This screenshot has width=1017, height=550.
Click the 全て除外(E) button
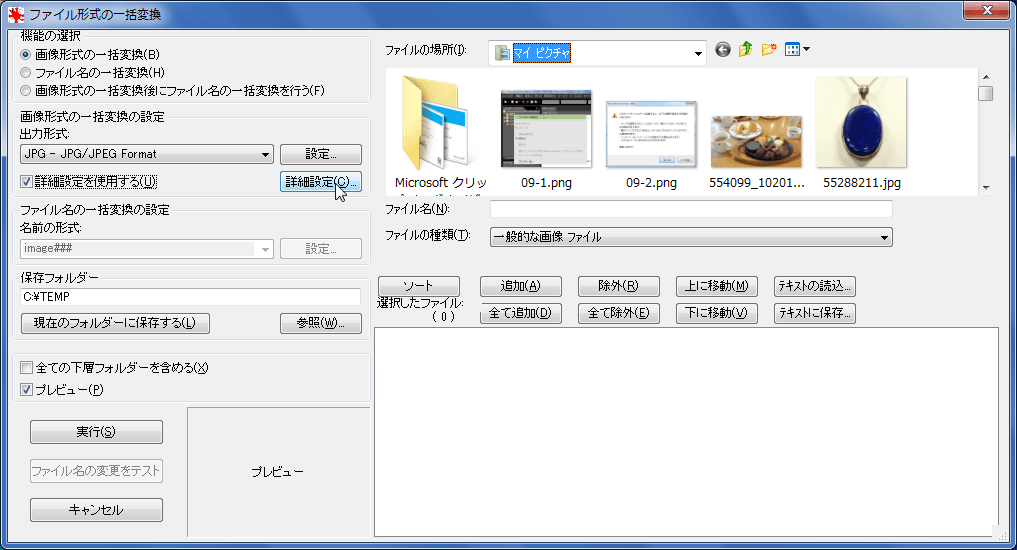click(618, 313)
